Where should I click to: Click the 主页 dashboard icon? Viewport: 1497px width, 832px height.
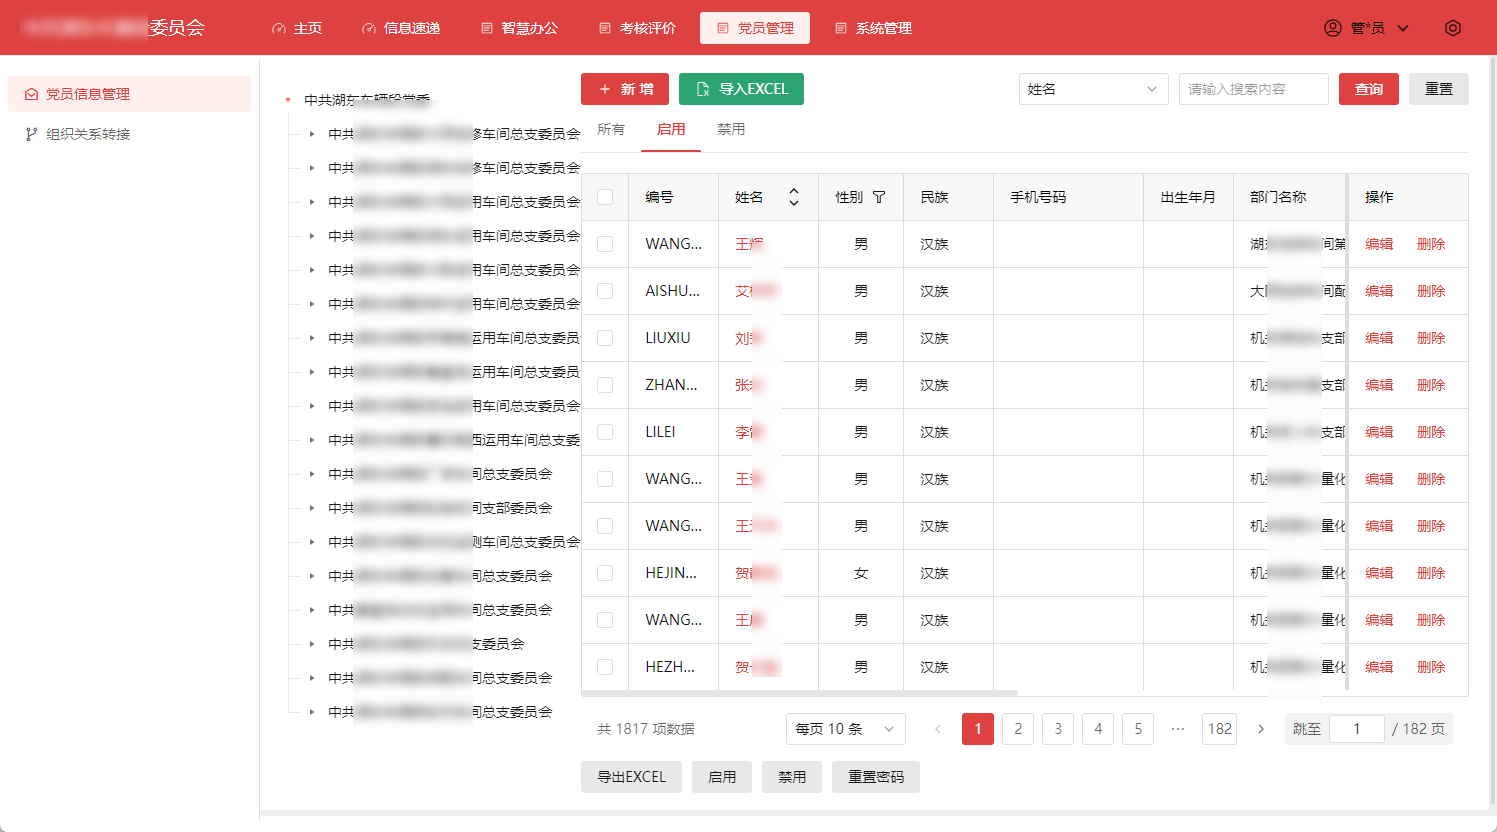[x=279, y=28]
